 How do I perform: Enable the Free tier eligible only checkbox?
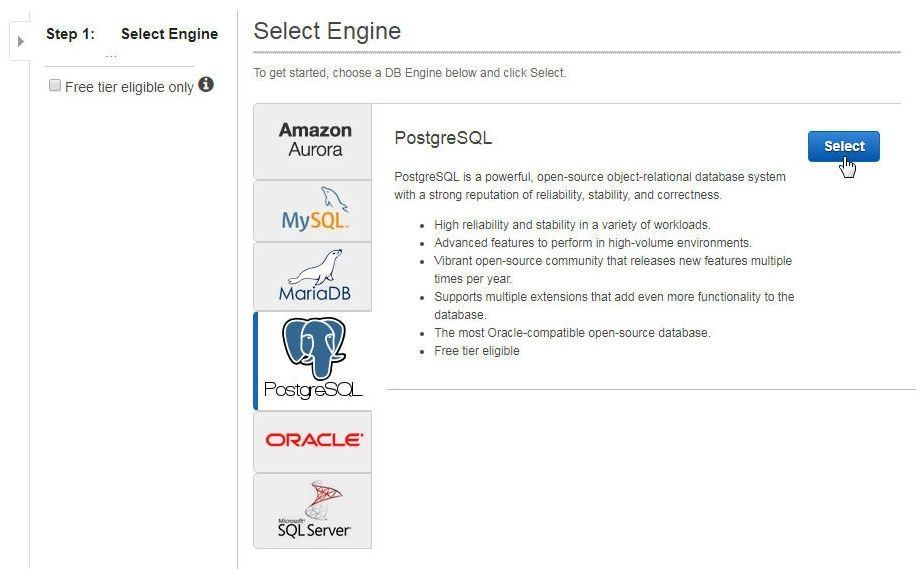click(x=55, y=86)
